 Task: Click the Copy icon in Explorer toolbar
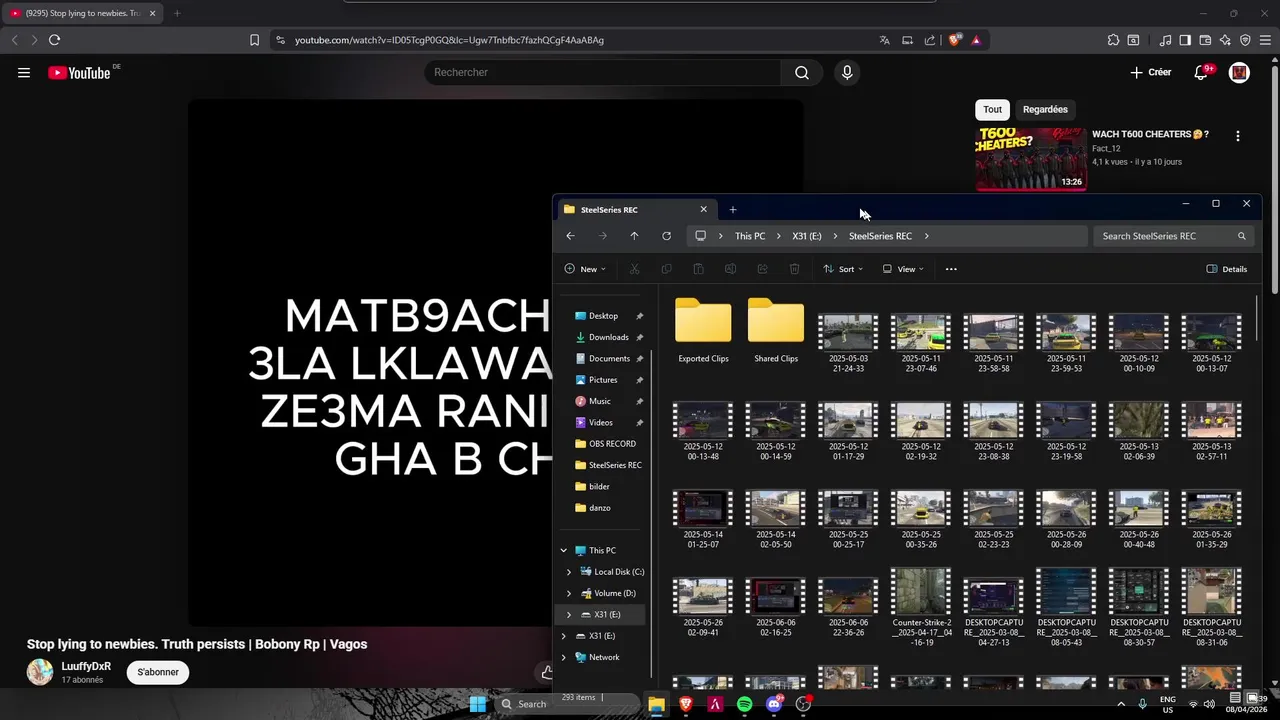(x=666, y=269)
